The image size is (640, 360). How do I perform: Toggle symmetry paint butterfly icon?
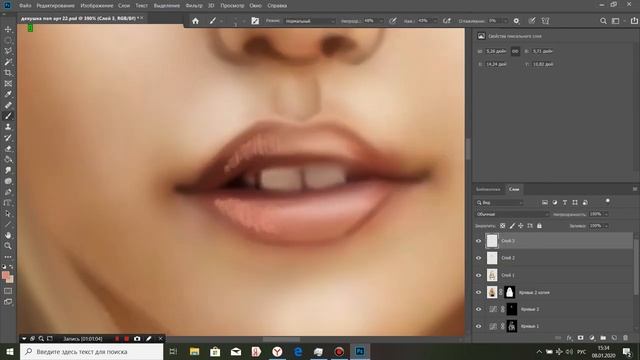pos(545,21)
